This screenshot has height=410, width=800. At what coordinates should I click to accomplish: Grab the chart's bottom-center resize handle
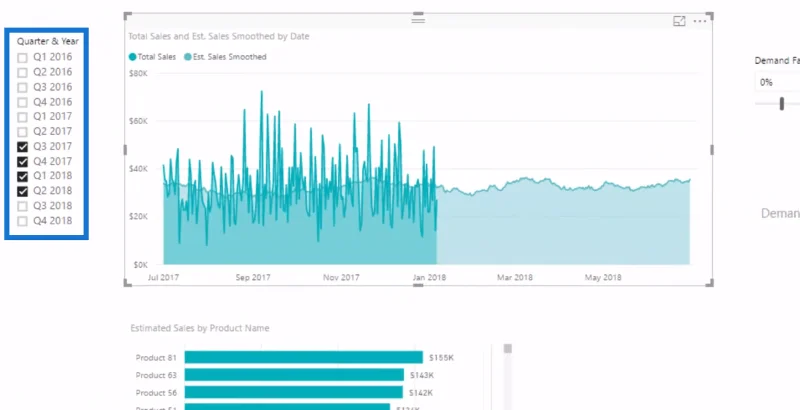pyautogui.click(x=418, y=285)
